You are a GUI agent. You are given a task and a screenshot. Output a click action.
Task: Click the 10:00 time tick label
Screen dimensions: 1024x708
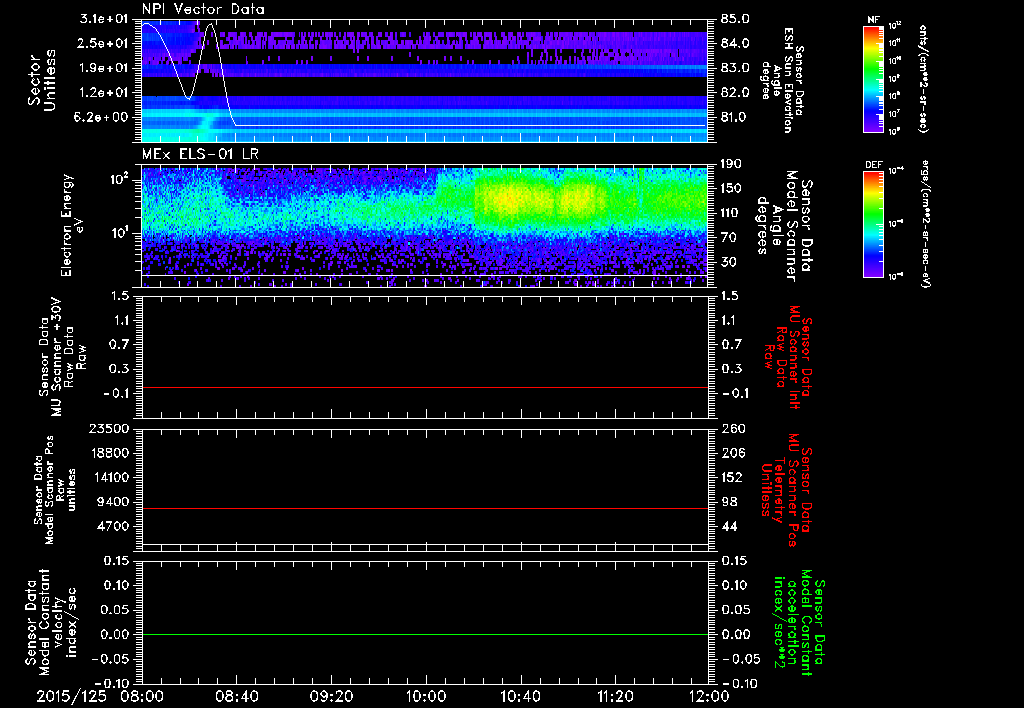(x=426, y=696)
